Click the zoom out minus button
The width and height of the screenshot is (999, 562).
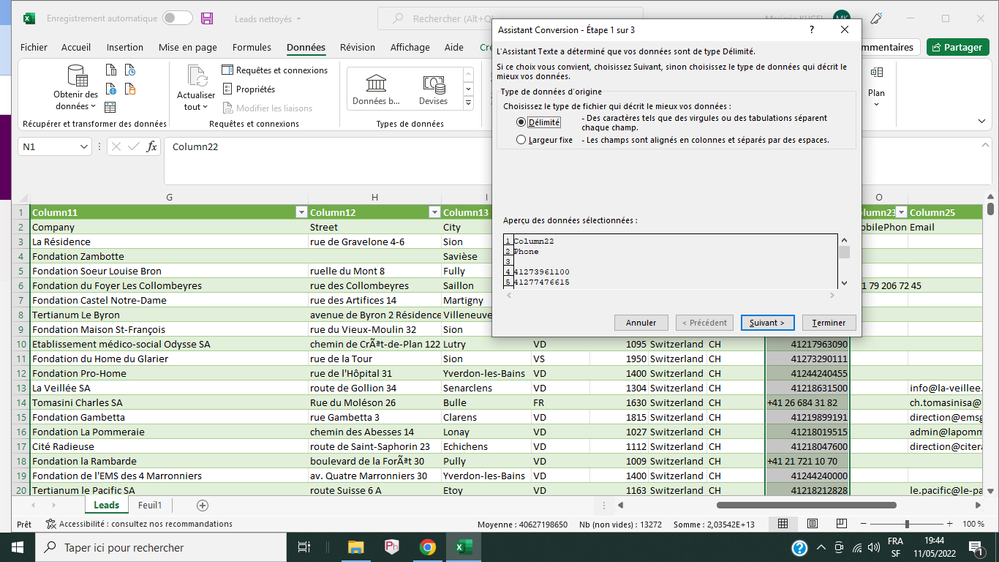863,524
